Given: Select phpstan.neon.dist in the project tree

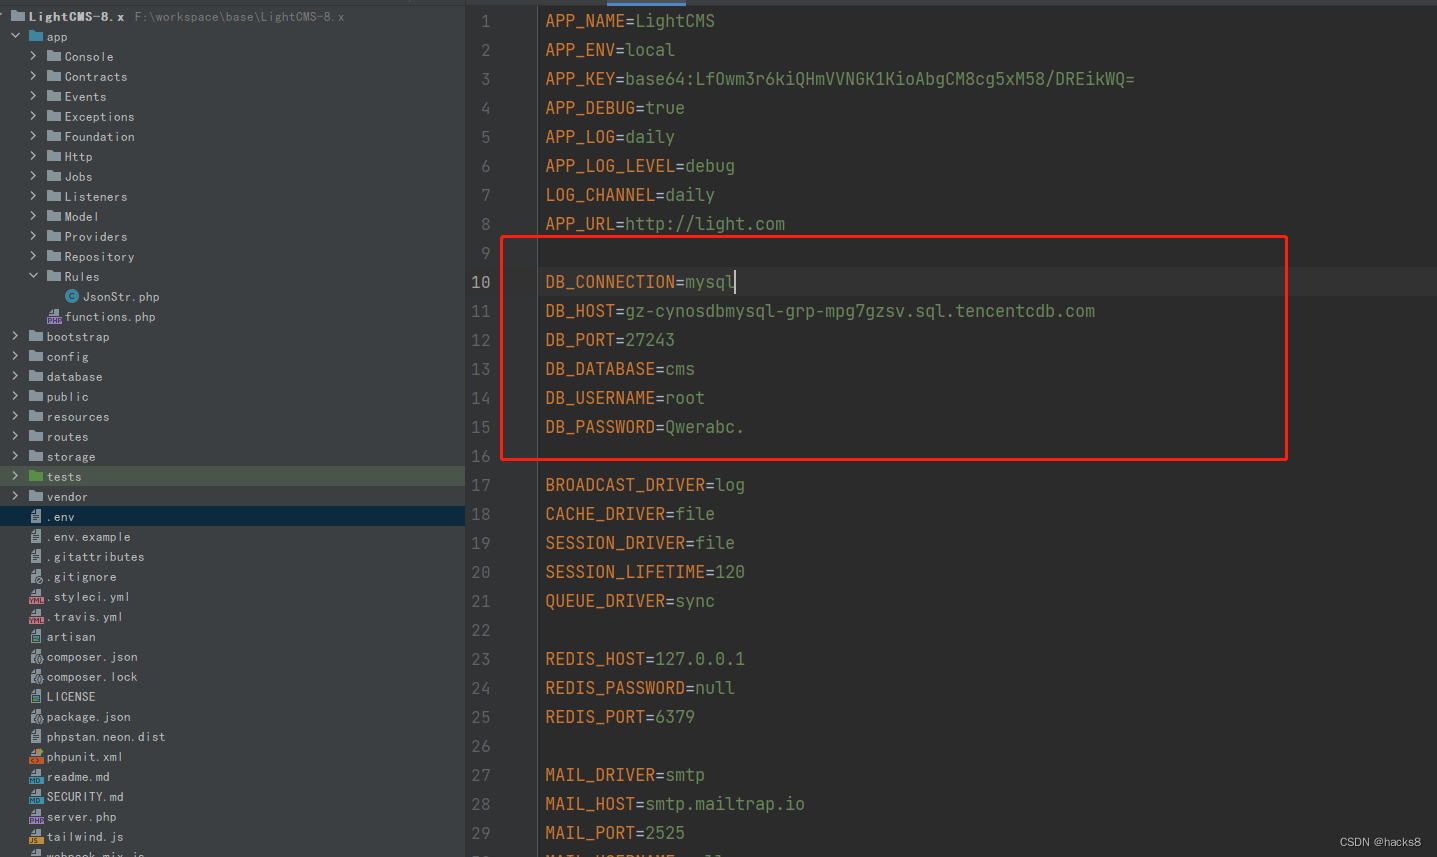Looking at the screenshot, I should [x=106, y=736].
